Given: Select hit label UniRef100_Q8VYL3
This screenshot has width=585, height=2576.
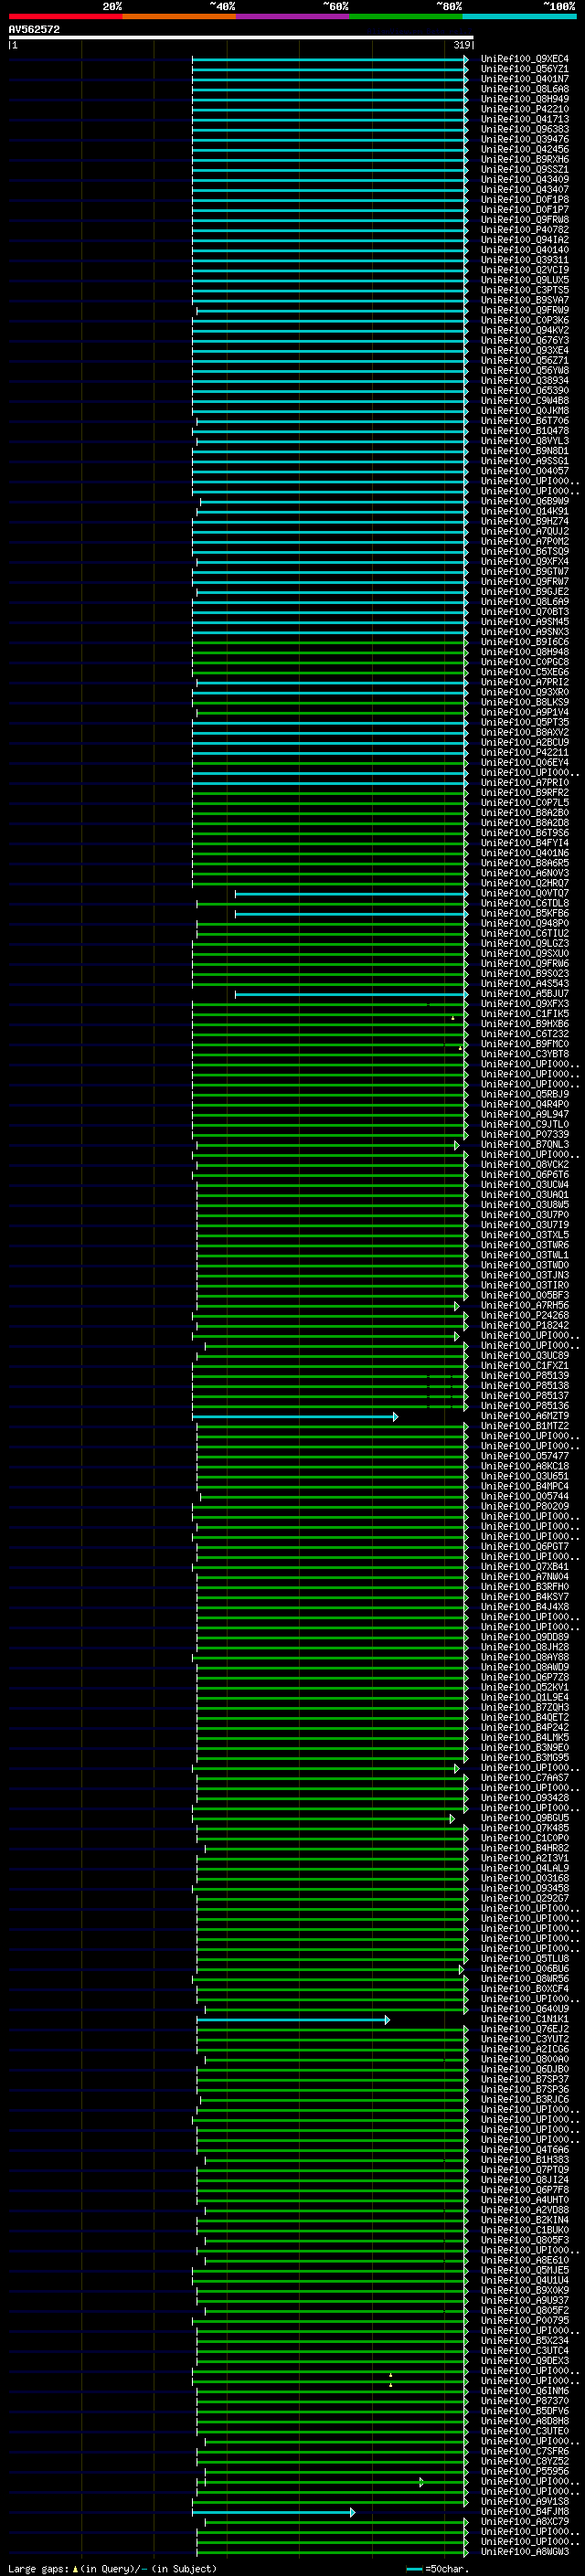Looking at the screenshot, I should click(x=525, y=441).
